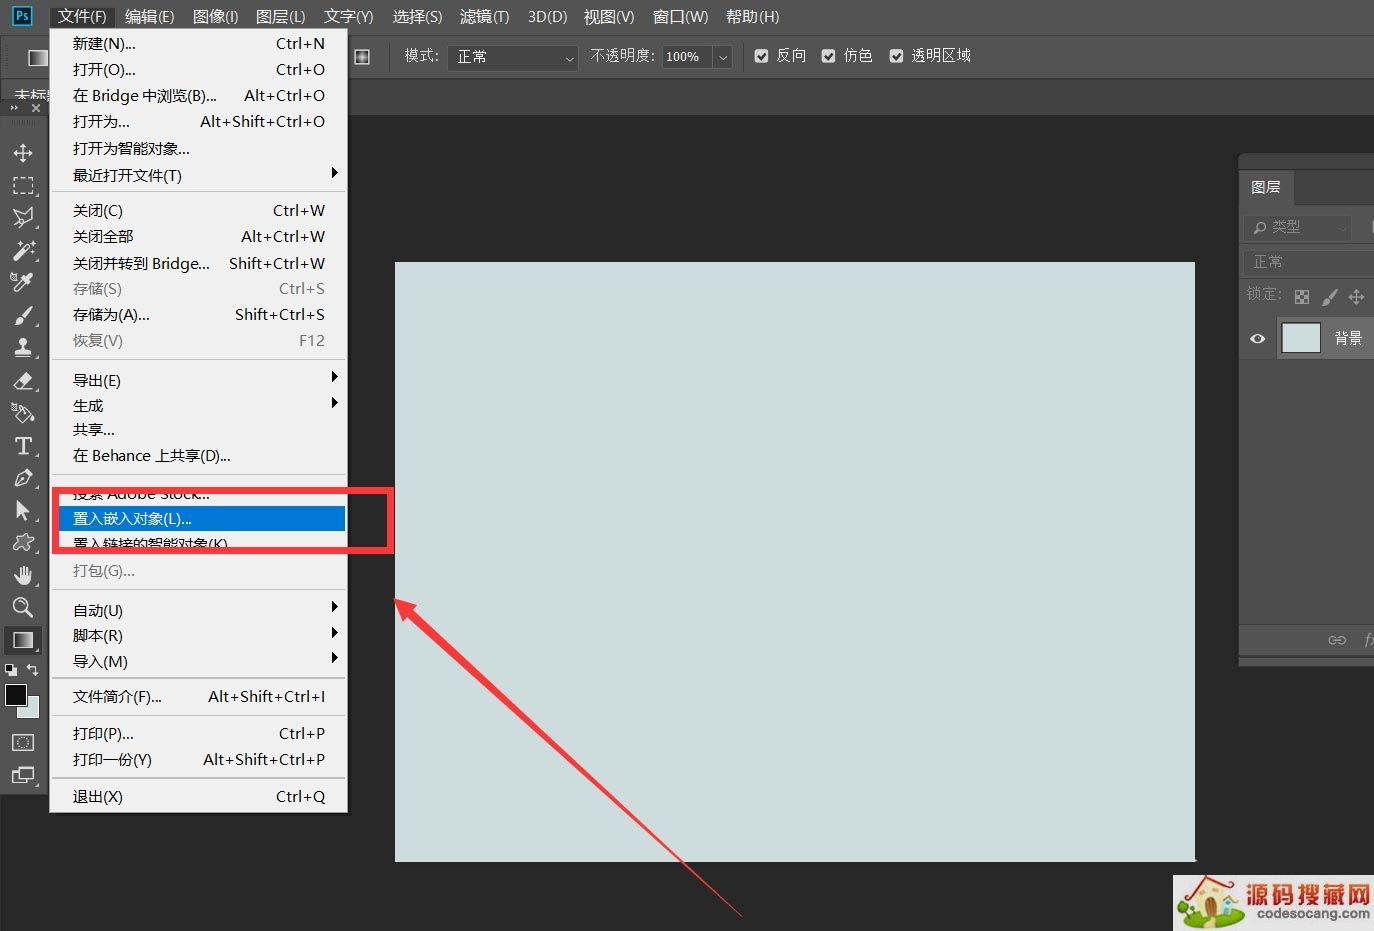
Task: Lock layer position in Layers panel
Action: point(1356,297)
